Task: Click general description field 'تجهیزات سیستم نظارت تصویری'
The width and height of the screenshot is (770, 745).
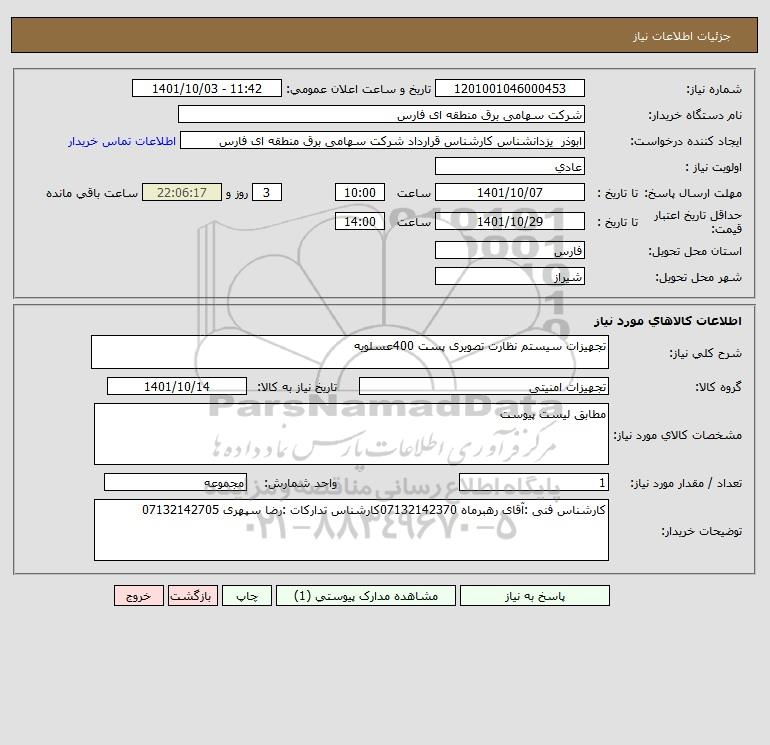Action: pyautogui.click(x=350, y=352)
